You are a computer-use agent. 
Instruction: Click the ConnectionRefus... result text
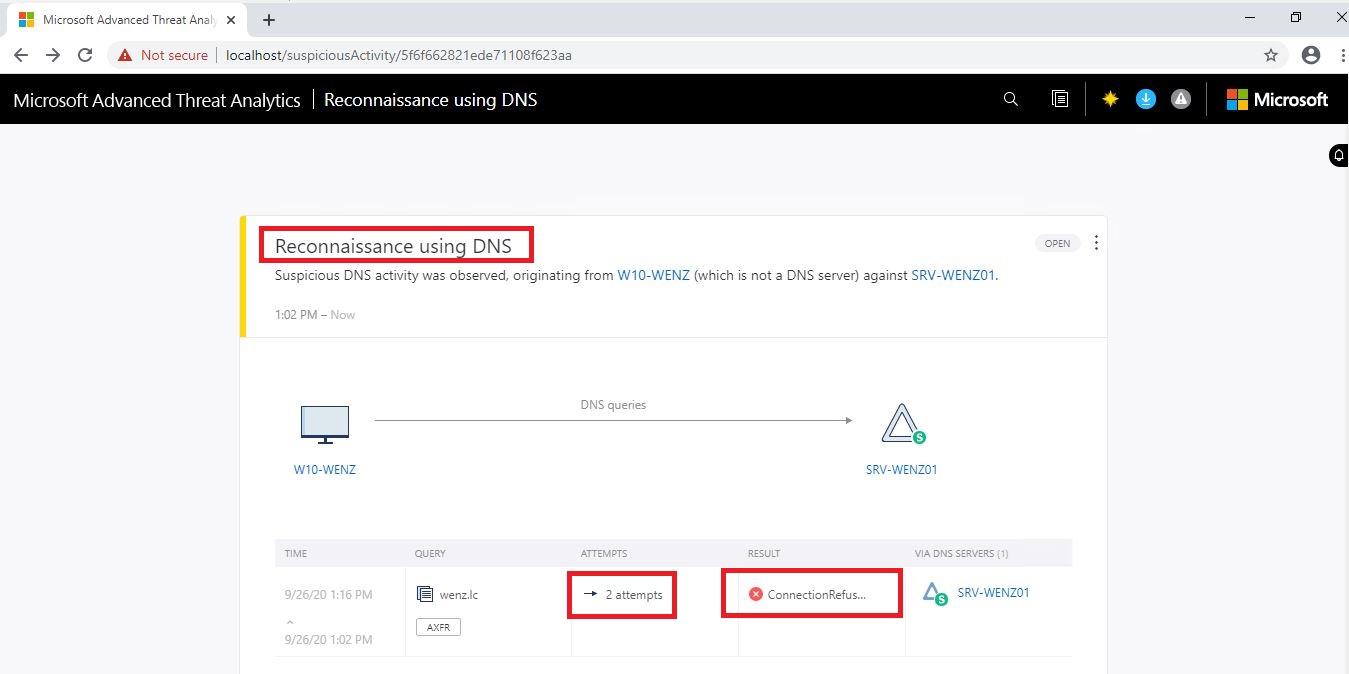coord(816,594)
